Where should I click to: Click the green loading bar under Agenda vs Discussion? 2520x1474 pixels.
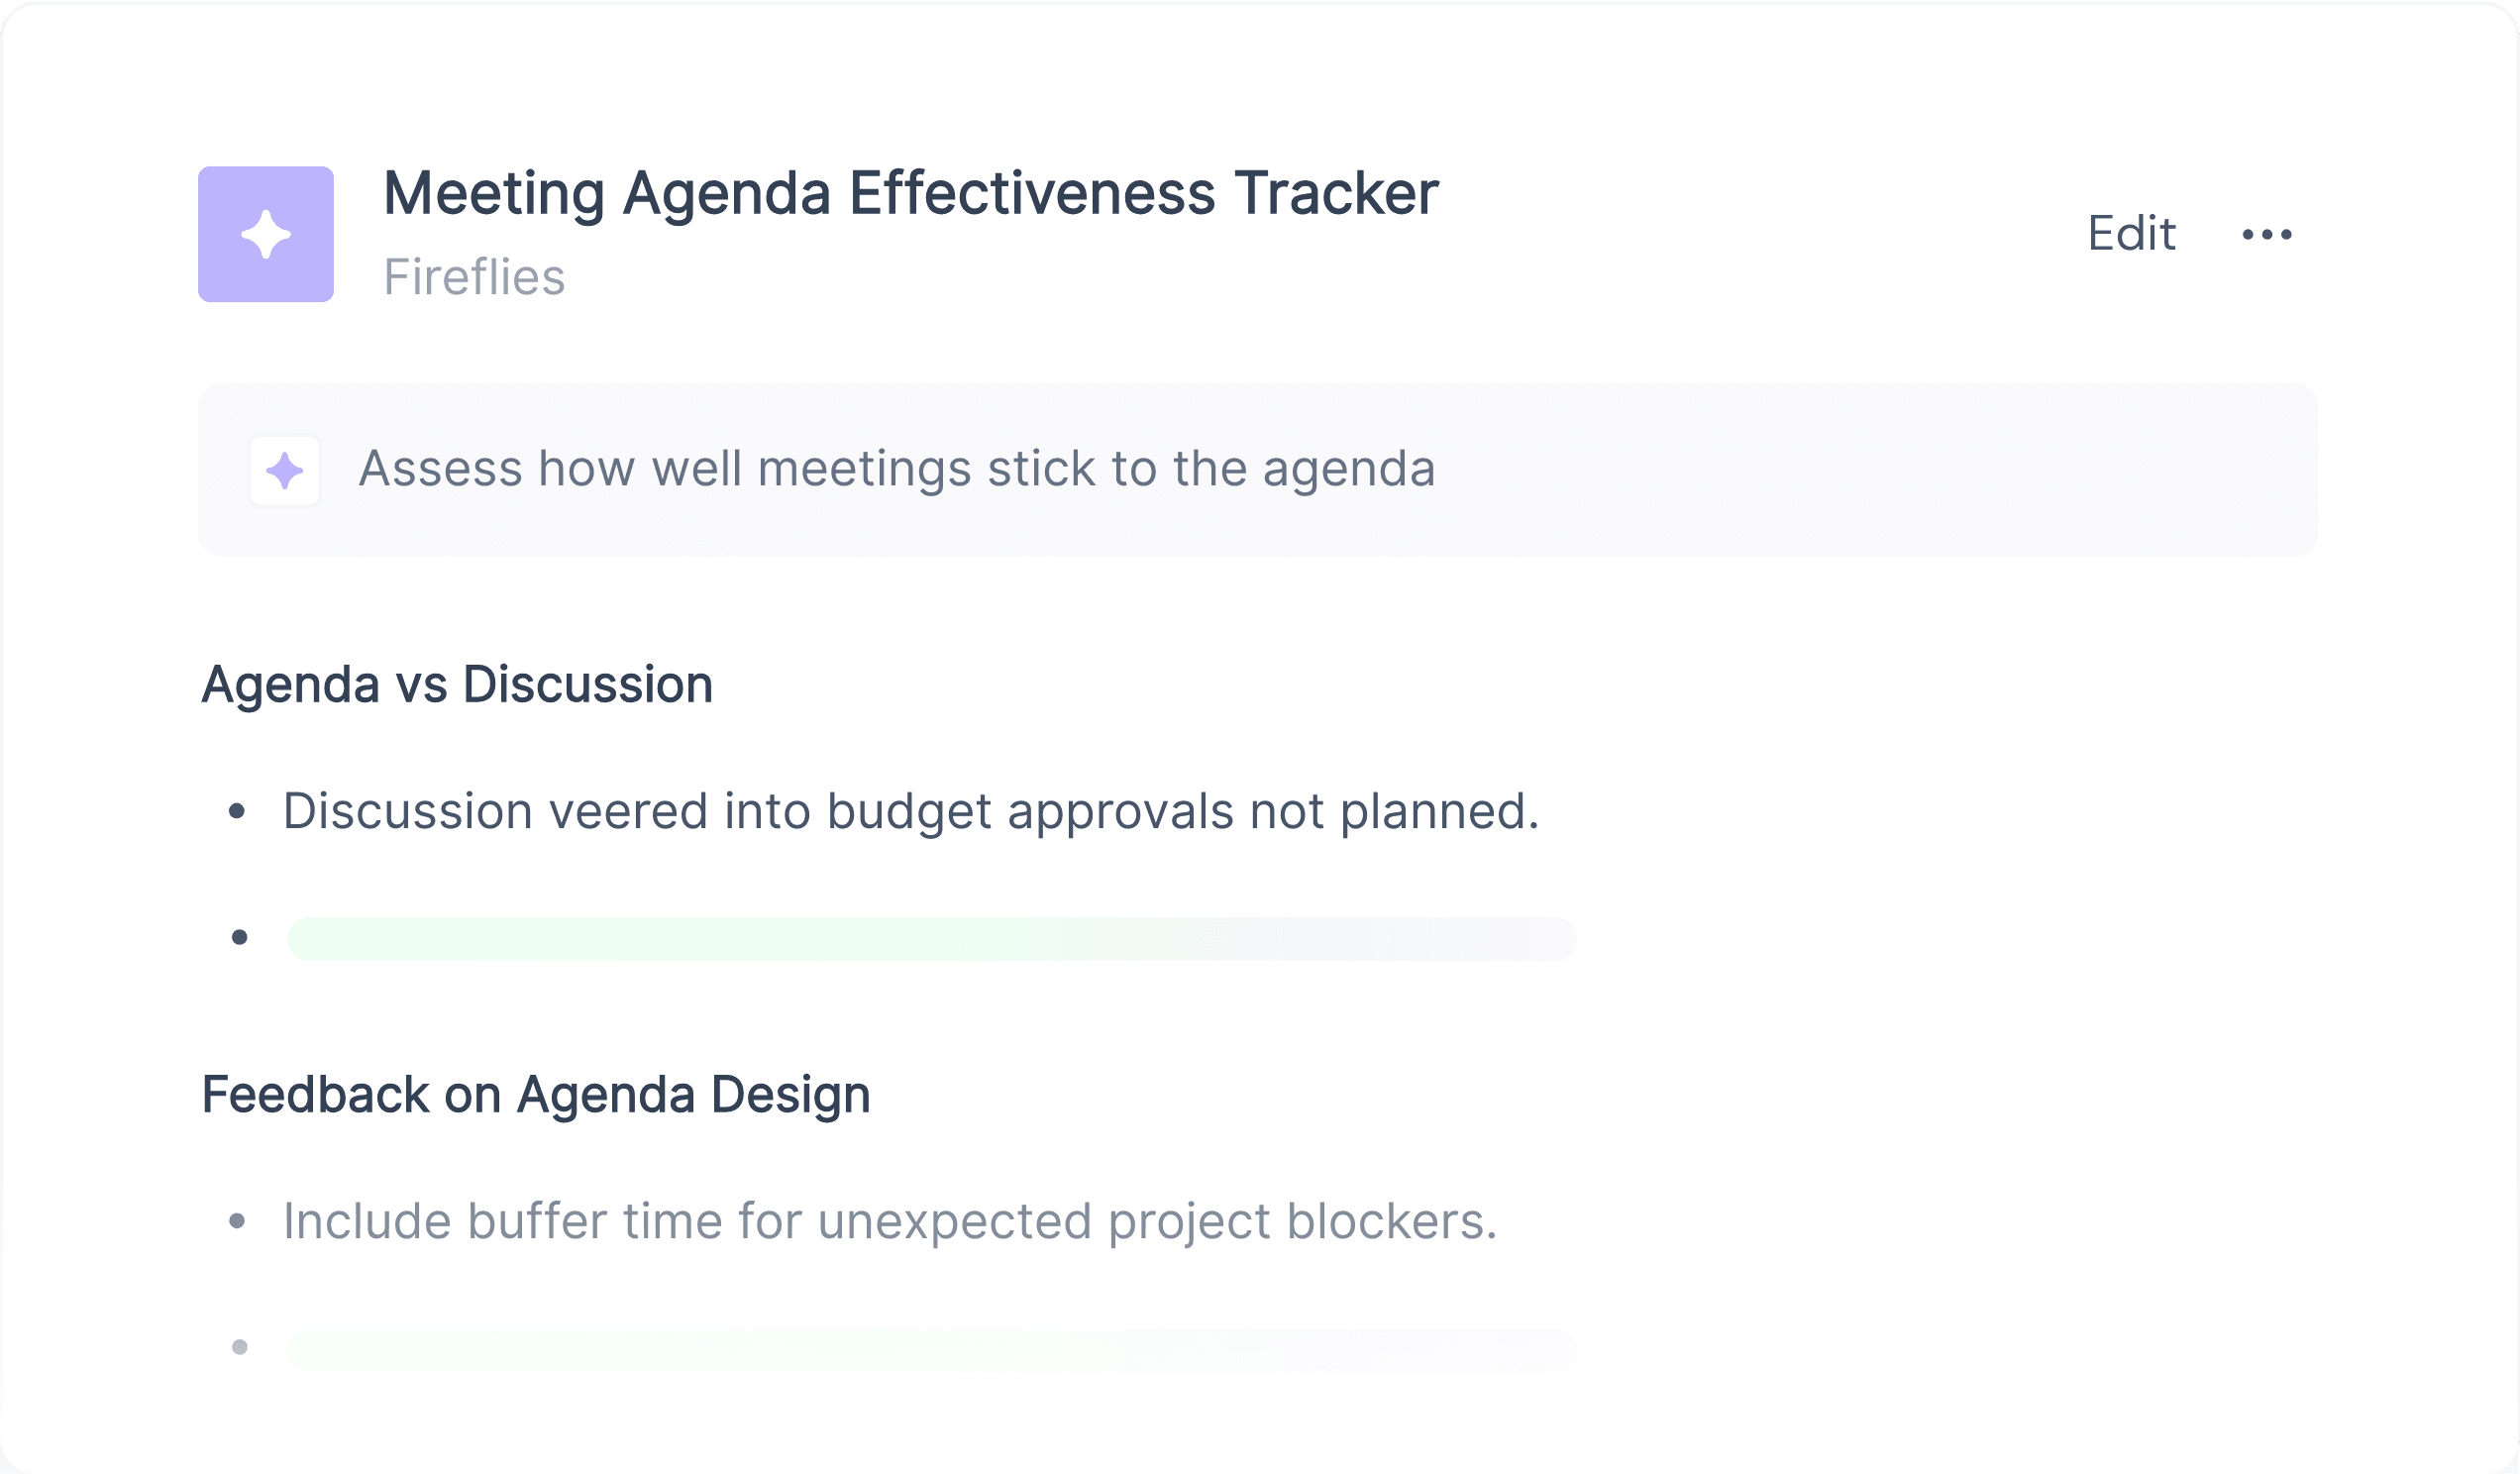pos(932,939)
